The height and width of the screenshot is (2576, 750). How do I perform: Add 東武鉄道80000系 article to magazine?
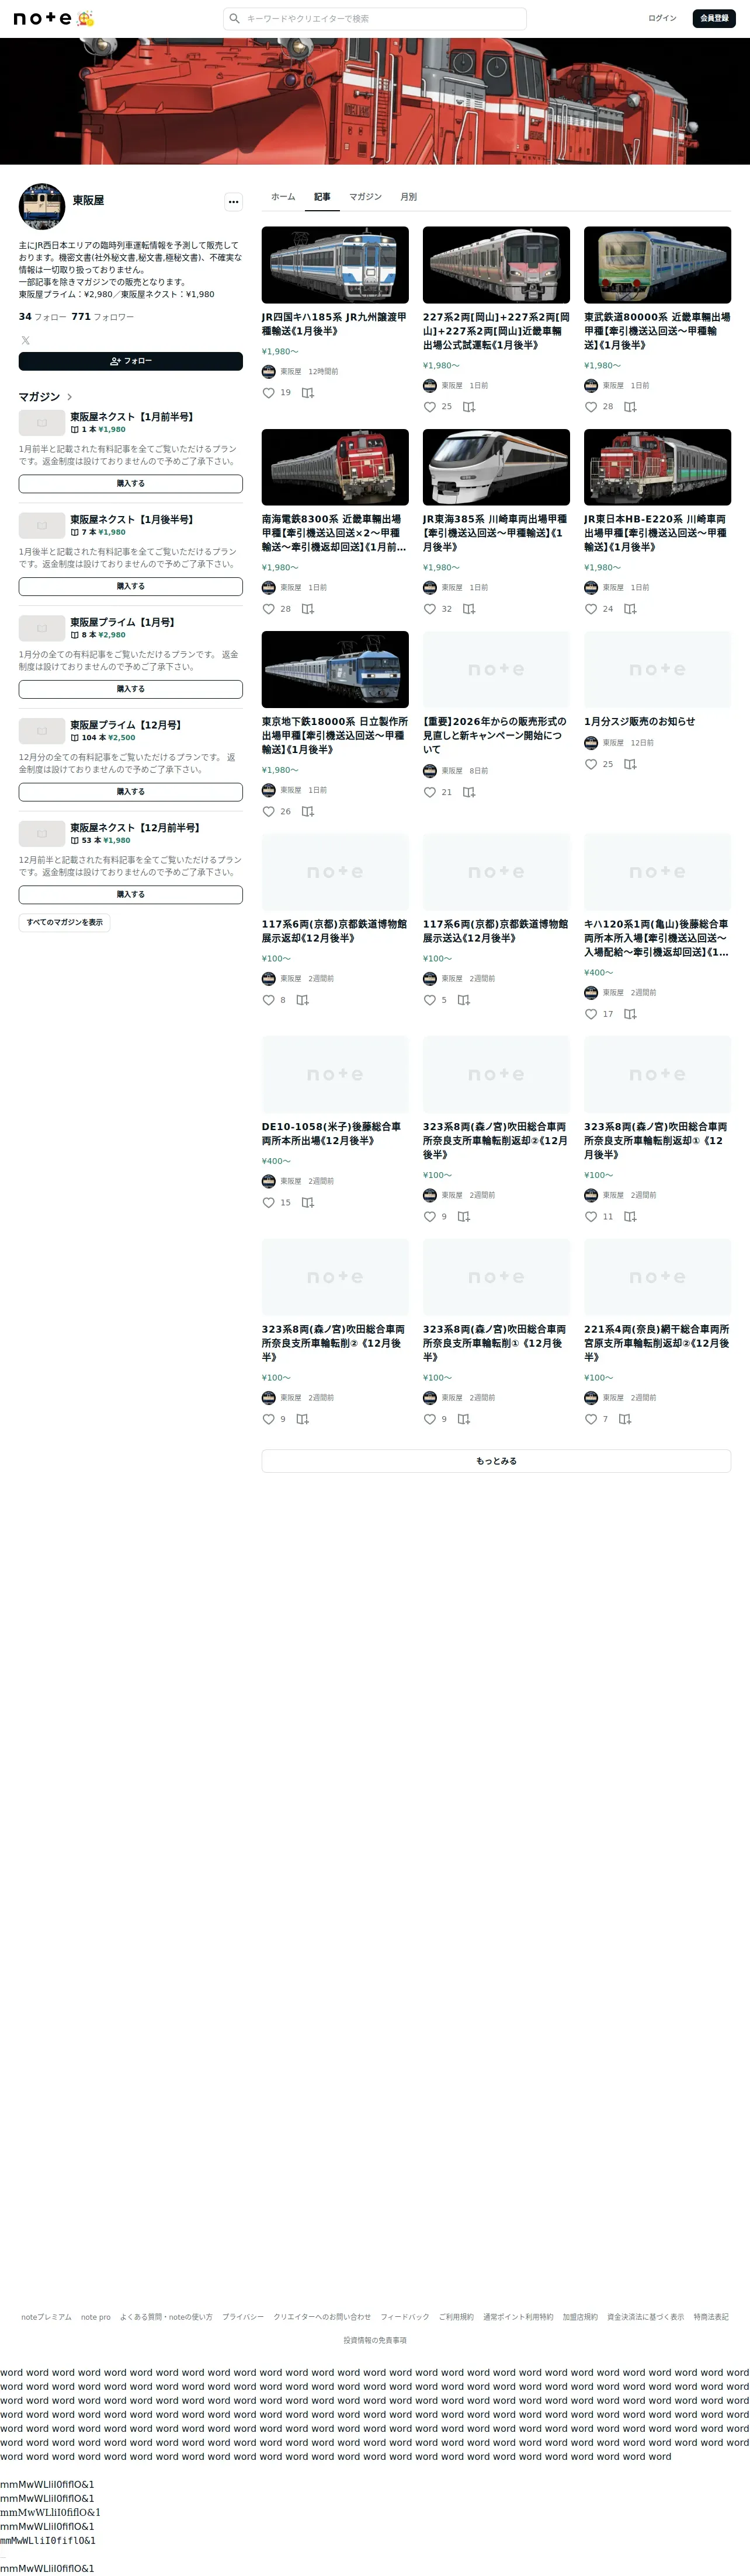coord(630,407)
